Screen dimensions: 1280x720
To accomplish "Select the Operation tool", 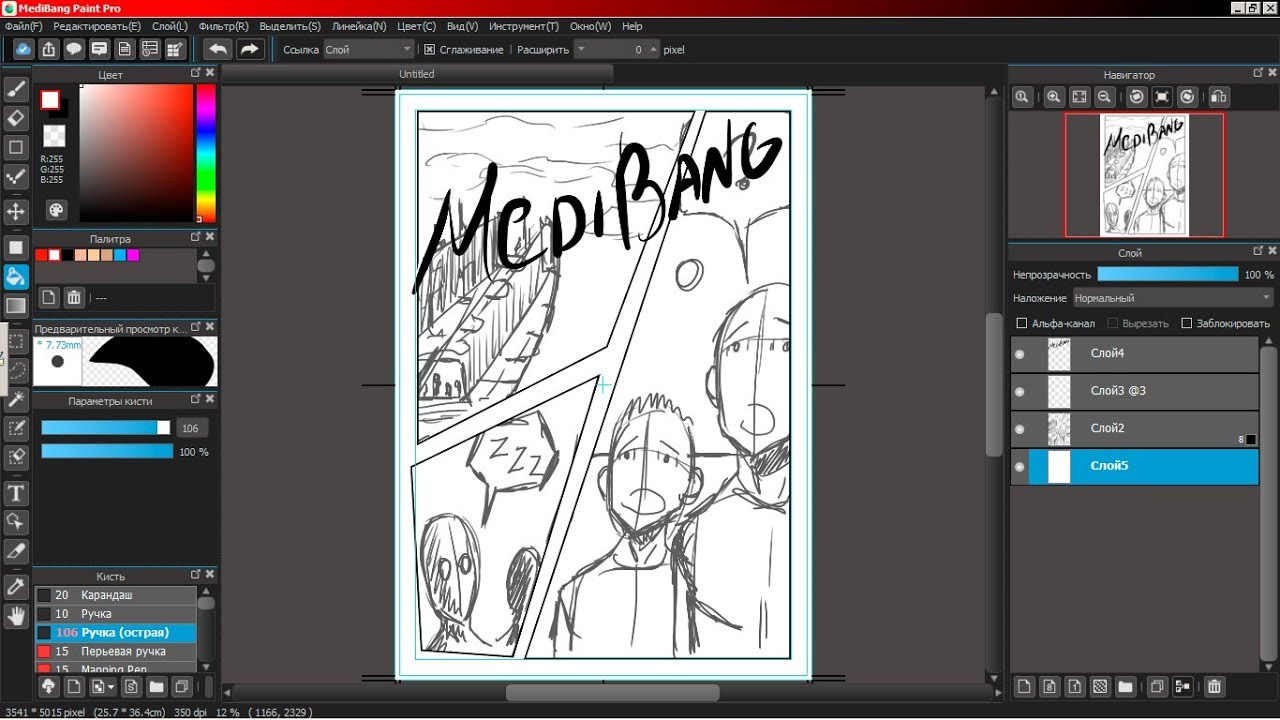I will tap(16, 522).
